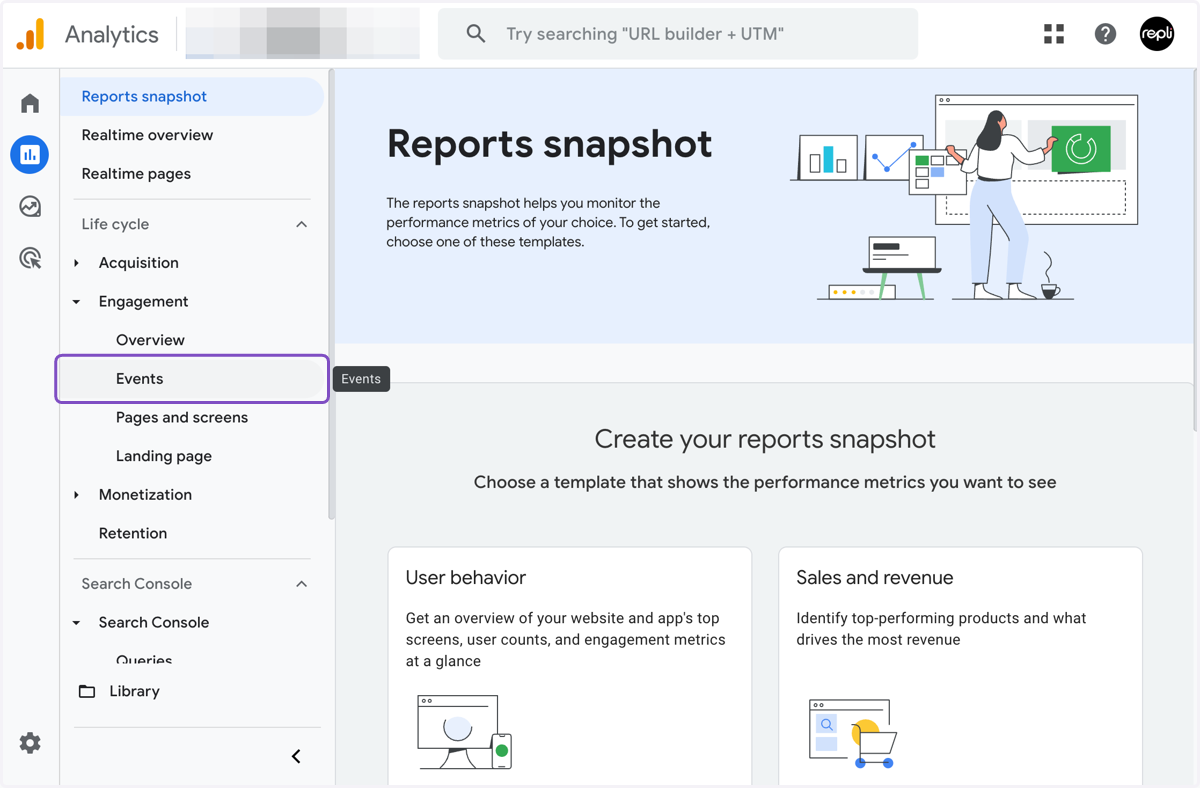Choose the Sales and revenue template card
The width and height of the screenshot is (1200, 788).
click(960, 666)
